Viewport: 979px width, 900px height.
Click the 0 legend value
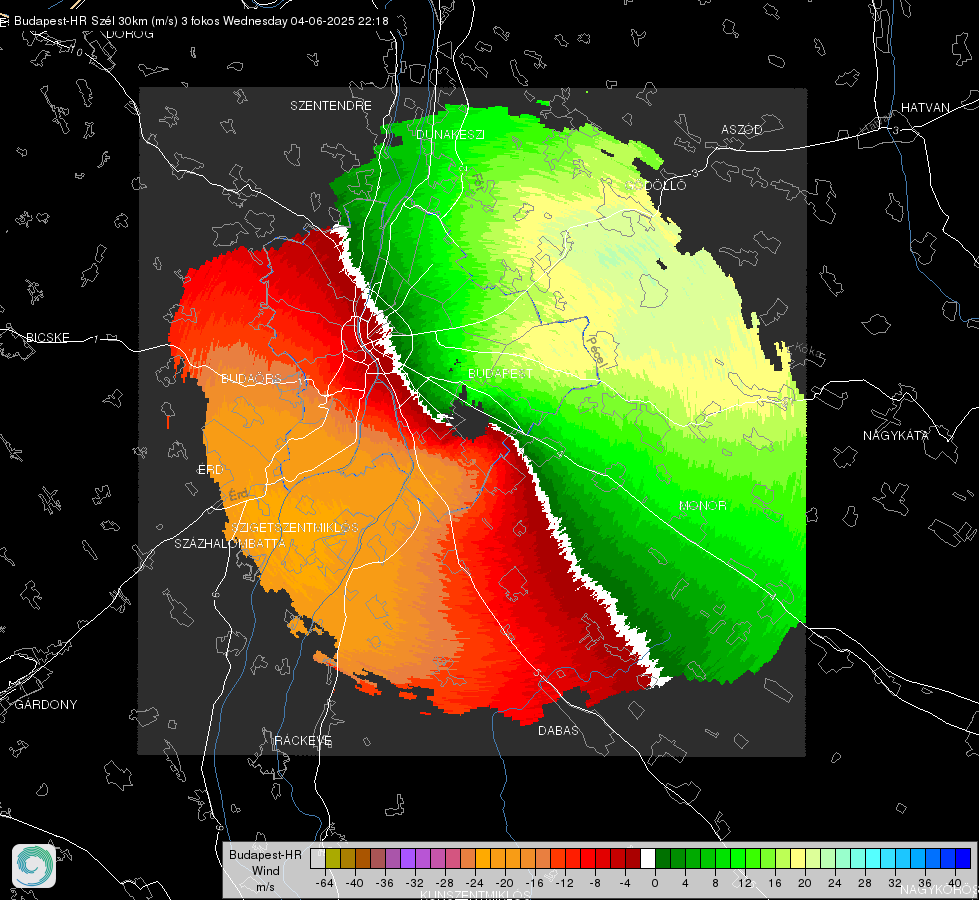point(655,883)
